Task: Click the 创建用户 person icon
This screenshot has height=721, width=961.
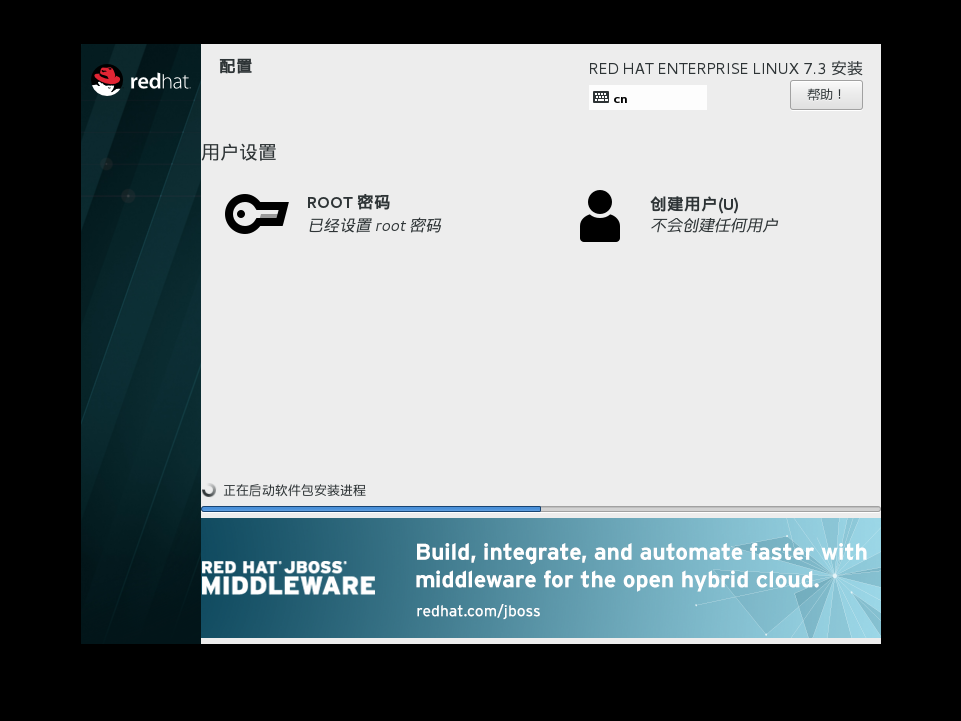Action: [x=599, y=216]
